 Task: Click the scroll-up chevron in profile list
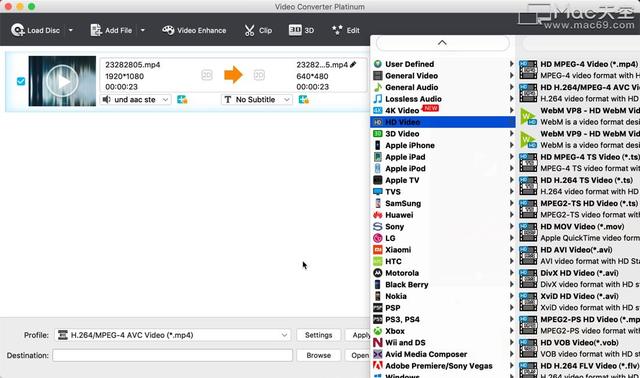(x=442, y=42)
